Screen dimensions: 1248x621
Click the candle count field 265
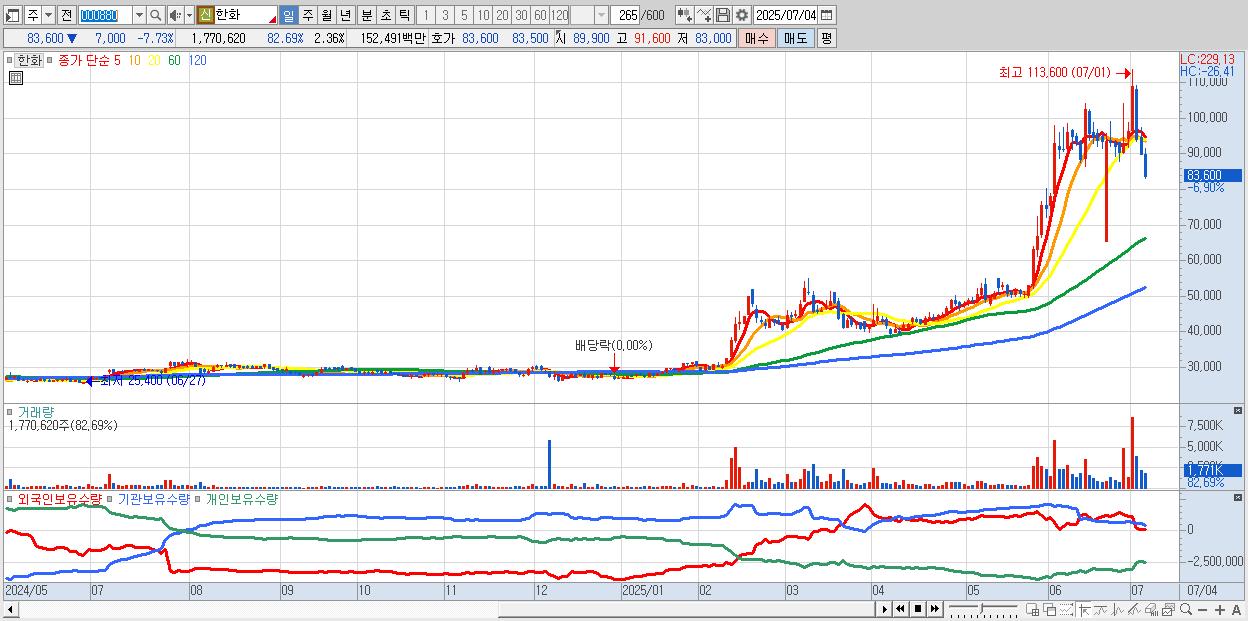click(x=625, y=16)
